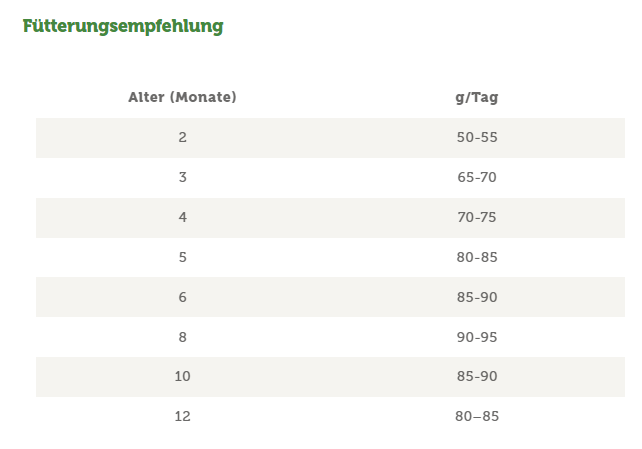The height and width of the screenshot is (449, 642).
Task: Click the age cell showing 5 months
Action: [x=182, y=257]
